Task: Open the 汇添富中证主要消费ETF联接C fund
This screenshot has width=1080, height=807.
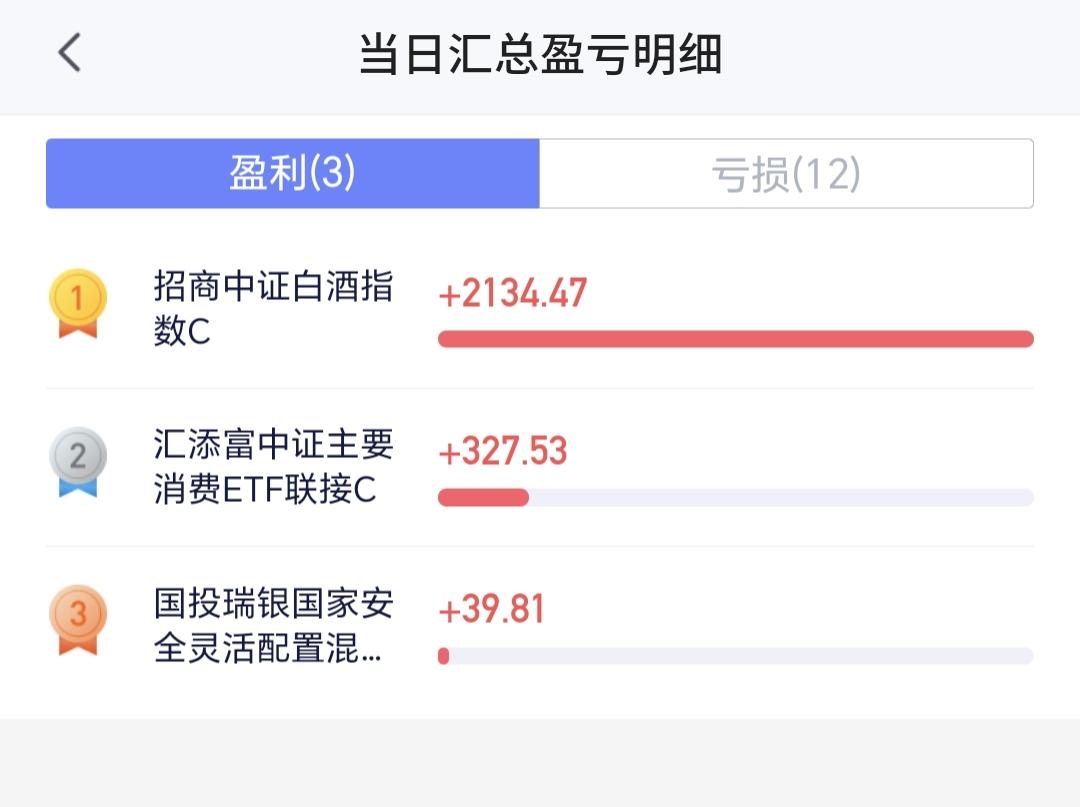Action: pyautogui.click(x=273, y=466)
